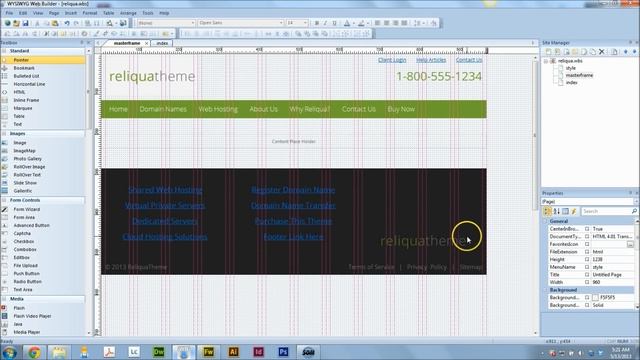Select the masterframe document tab
The height and width of the screenshot is (360, 640).
pos(127,43)
